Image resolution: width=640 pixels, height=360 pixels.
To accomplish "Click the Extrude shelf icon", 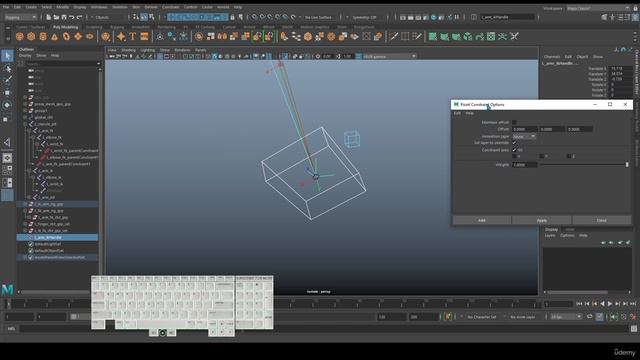I will (284, 37).
